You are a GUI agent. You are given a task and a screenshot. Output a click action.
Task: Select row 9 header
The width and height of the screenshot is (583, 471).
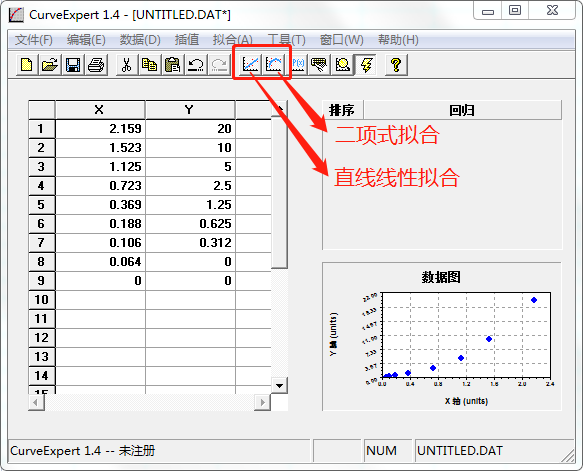tap(42, 281)
